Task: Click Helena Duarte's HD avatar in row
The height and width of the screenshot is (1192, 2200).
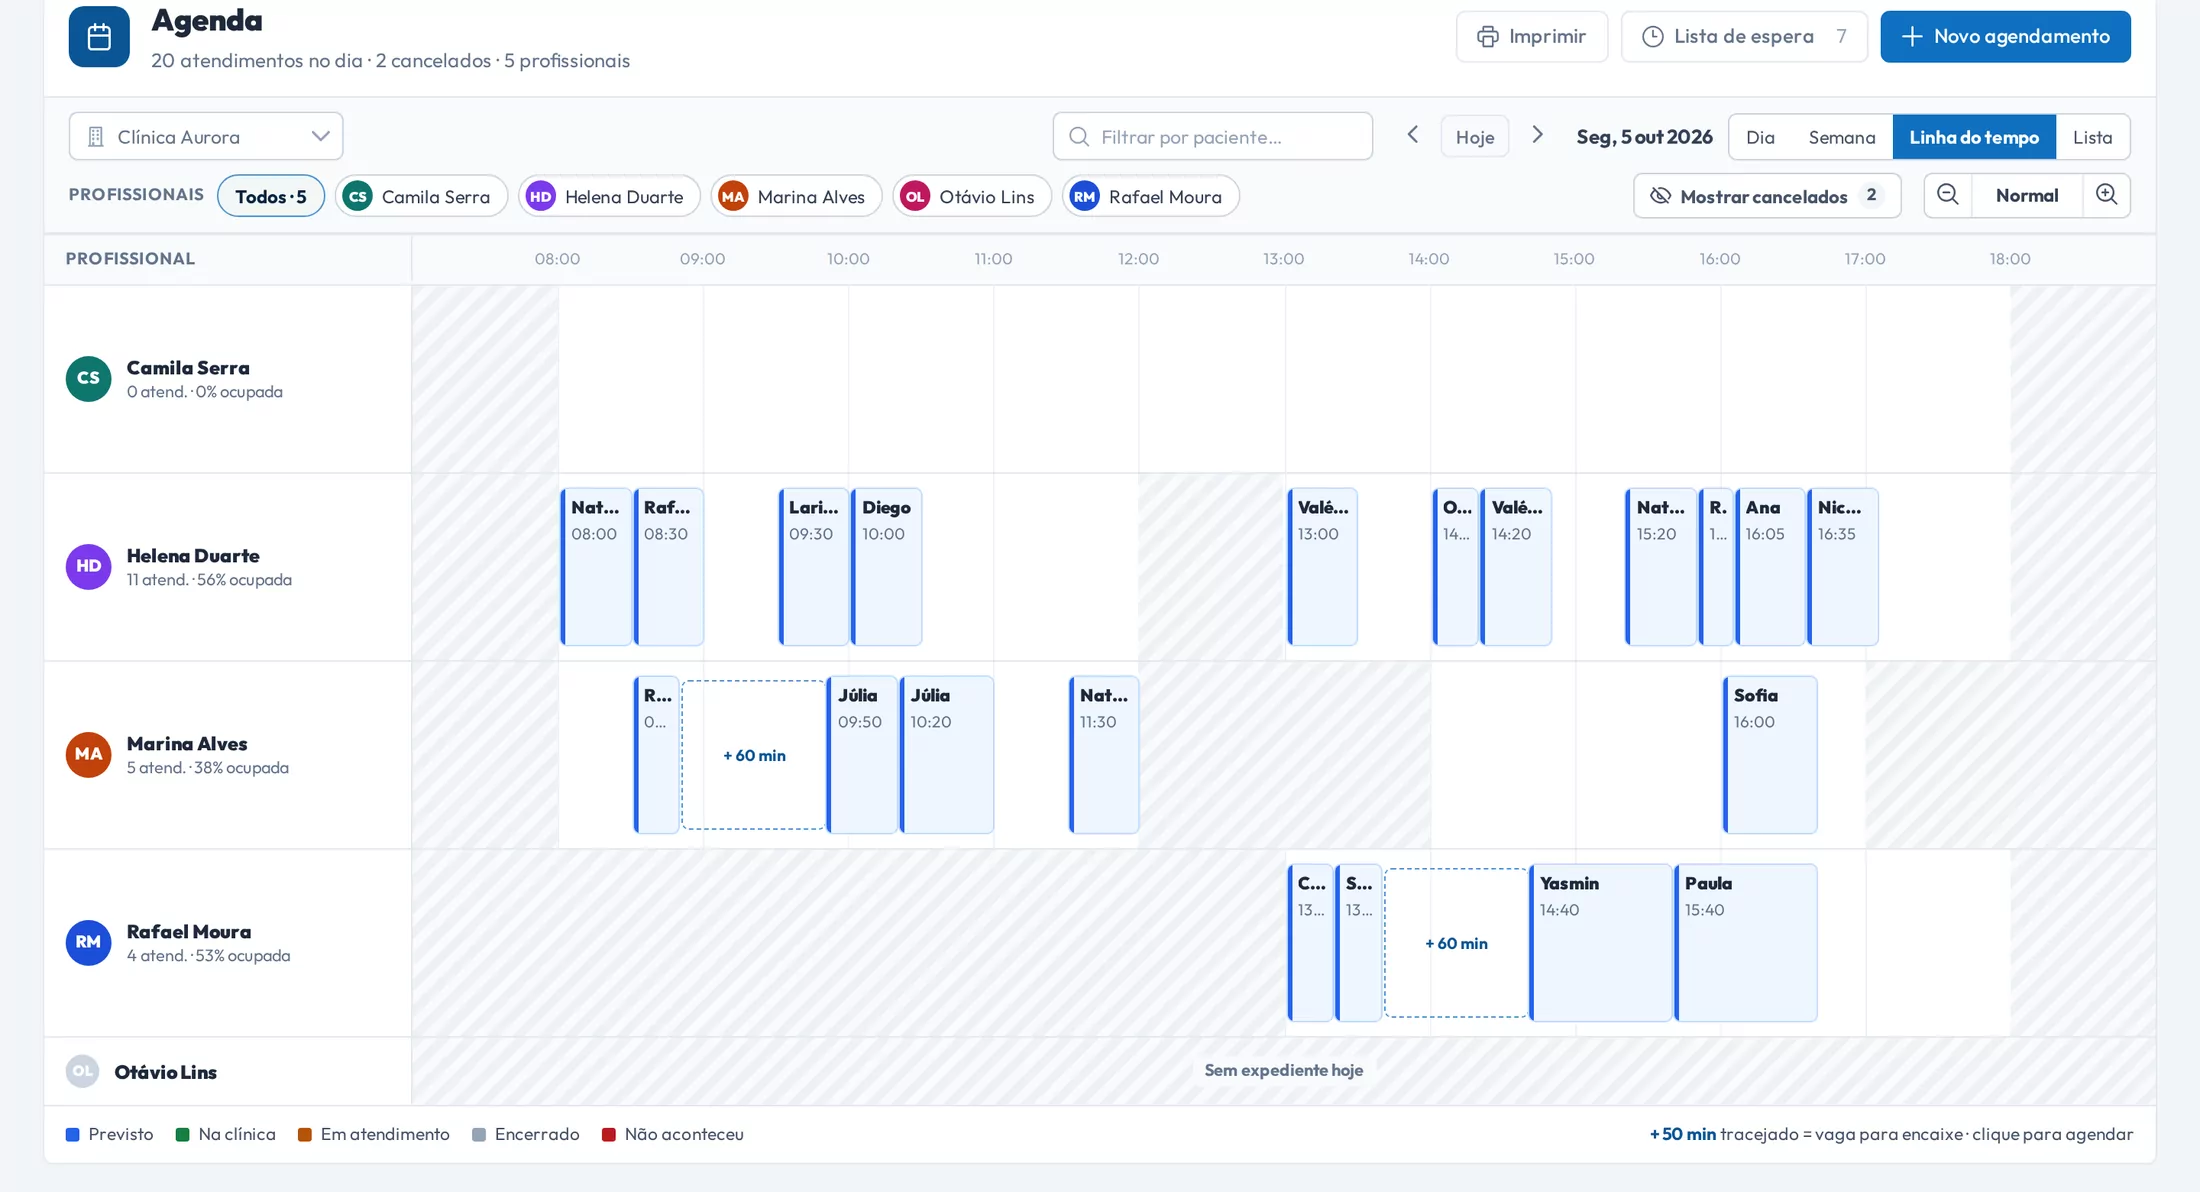Action: 88,567
